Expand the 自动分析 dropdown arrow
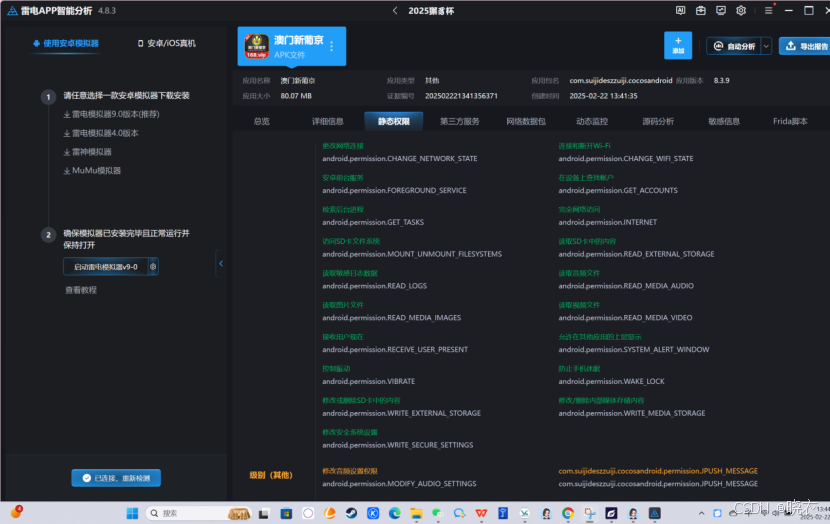830x524 pixels. [x=766, y=47]
